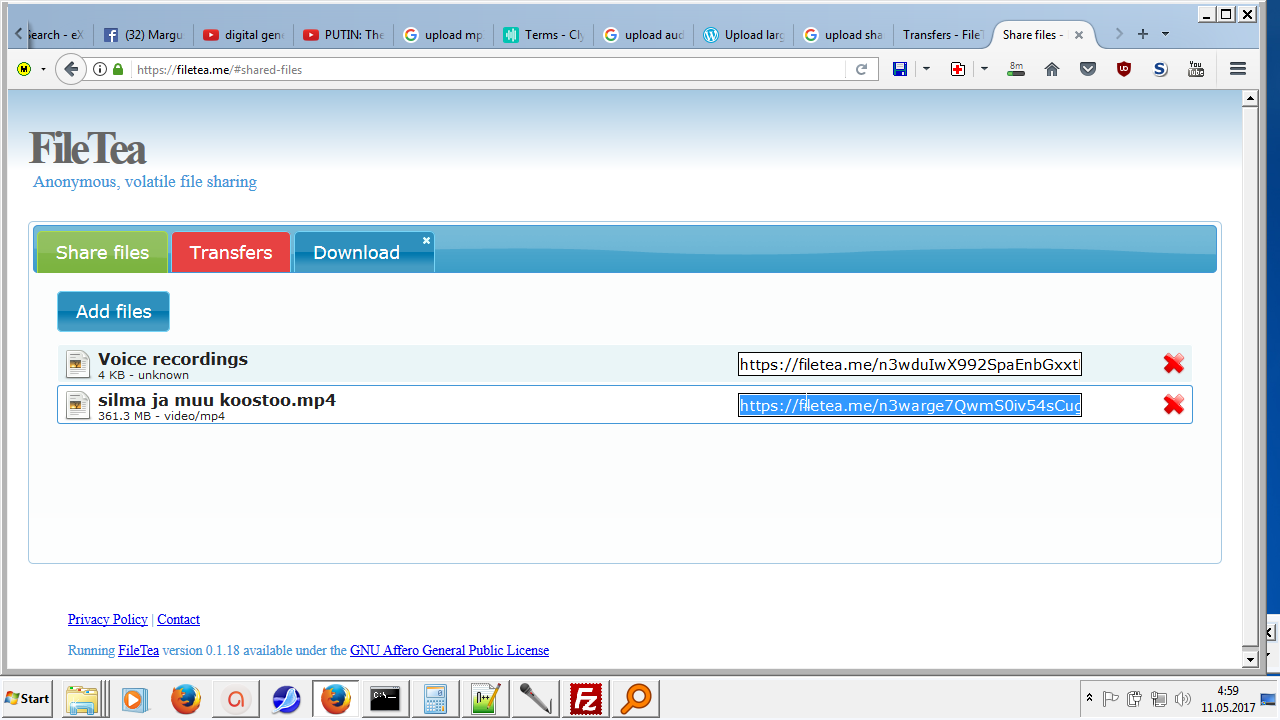
Task: Click the red cross toolbar extension icon
Action: click(958, 69)
